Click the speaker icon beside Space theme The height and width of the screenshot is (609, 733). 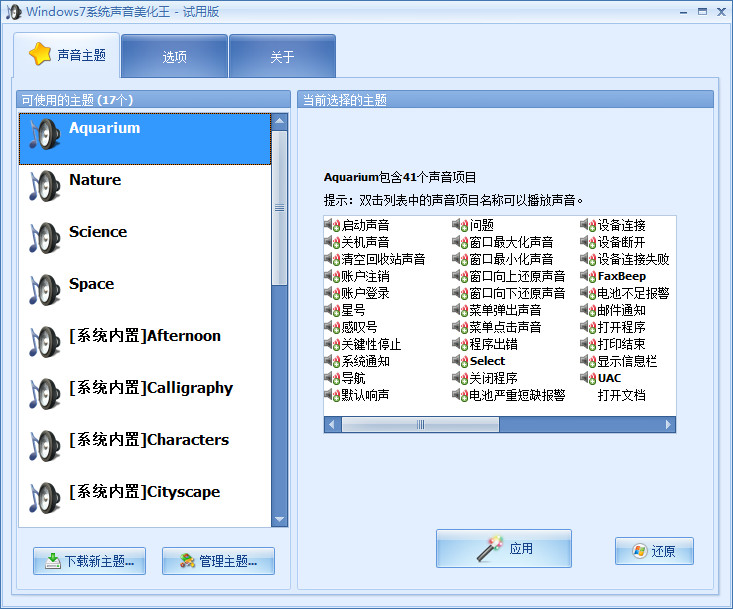pos(45,290)
